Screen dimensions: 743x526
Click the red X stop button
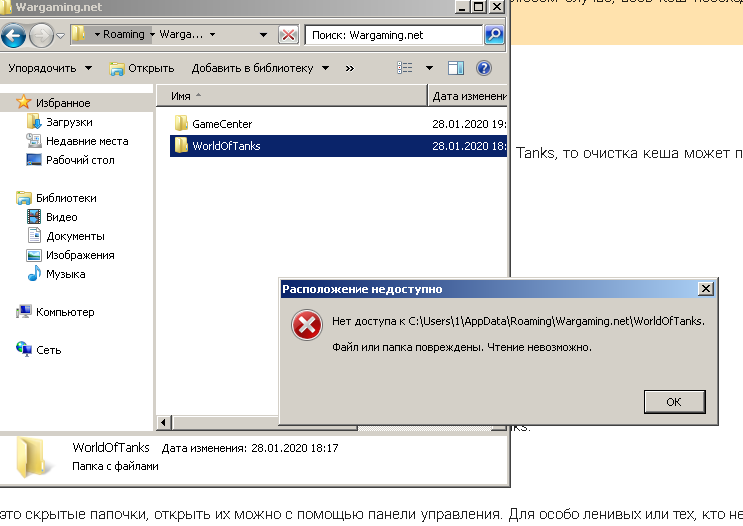pos(288,35)
